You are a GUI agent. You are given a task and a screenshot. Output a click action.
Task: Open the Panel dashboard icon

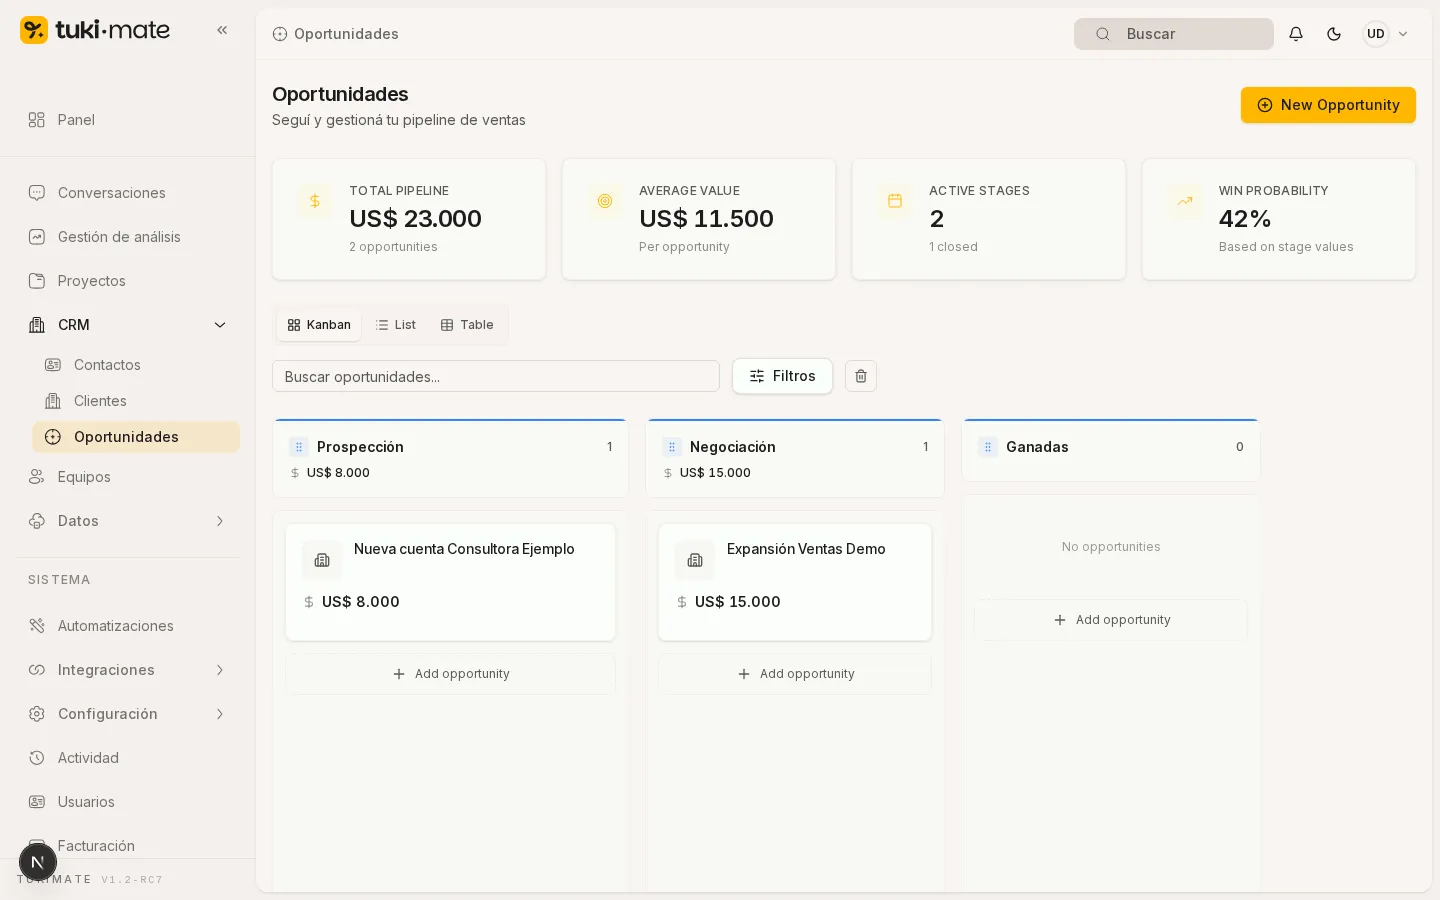point(37,120)
